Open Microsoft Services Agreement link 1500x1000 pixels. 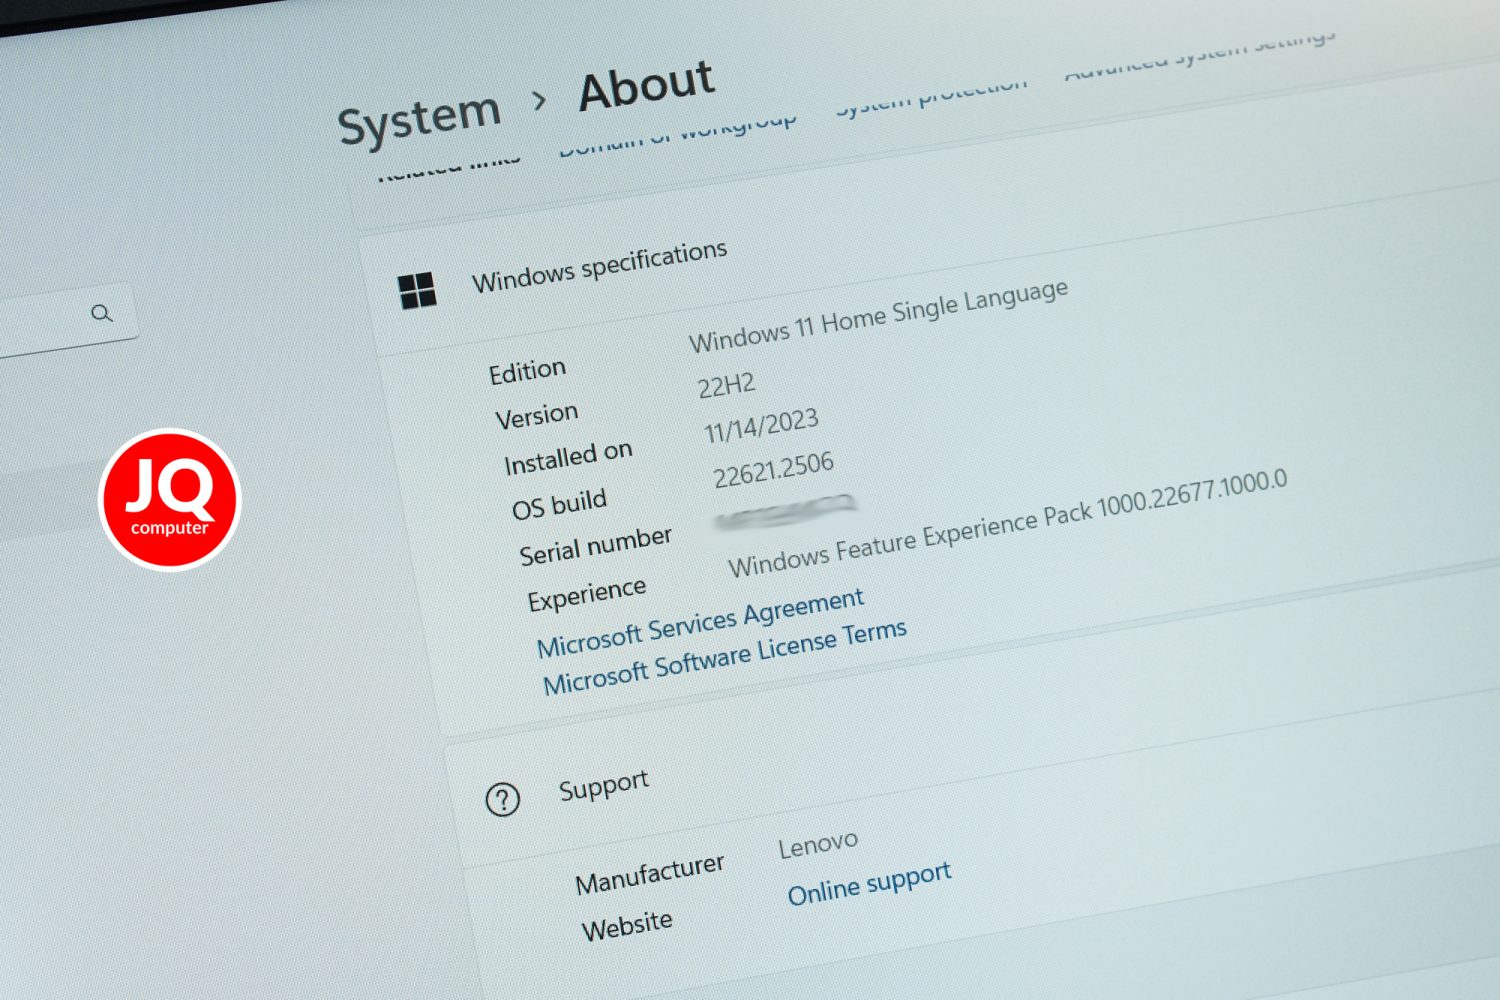pyautogui.click(x=700, y=624)
